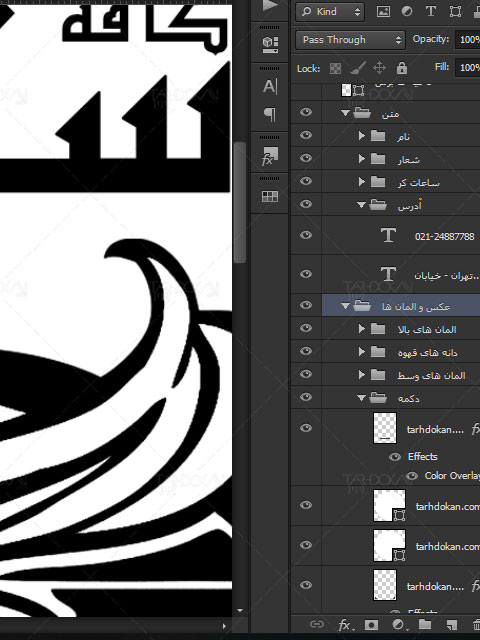Hide the آدرس group

(x=306, y=204)
